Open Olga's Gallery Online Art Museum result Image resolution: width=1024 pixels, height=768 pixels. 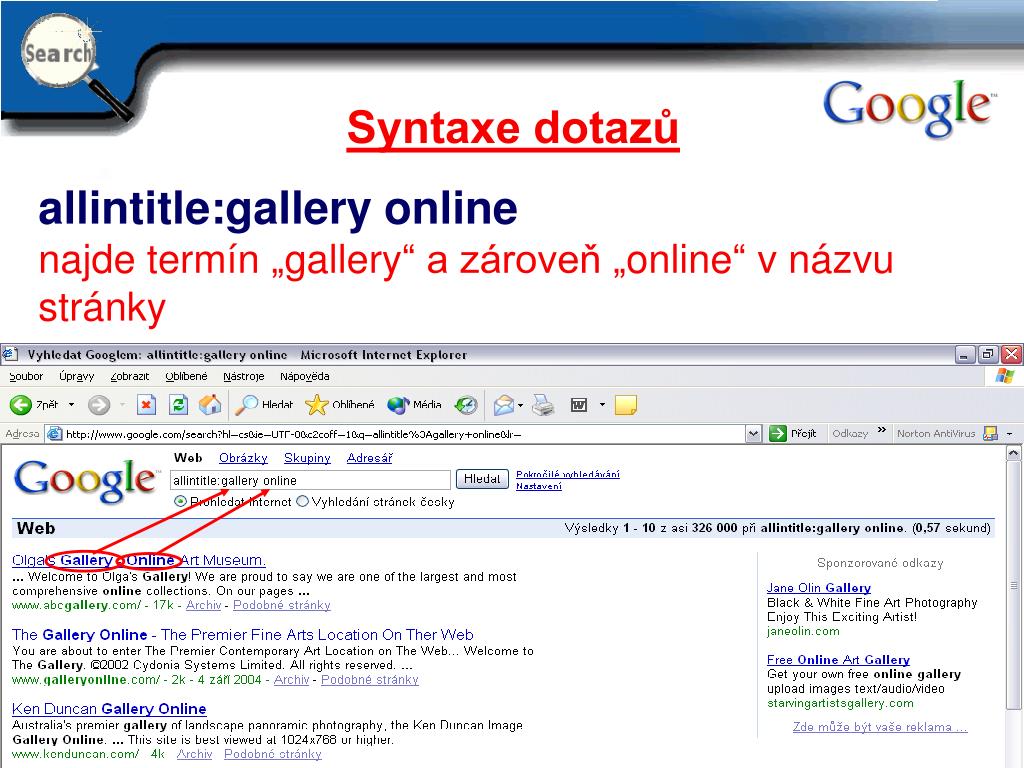coord(138,560)
